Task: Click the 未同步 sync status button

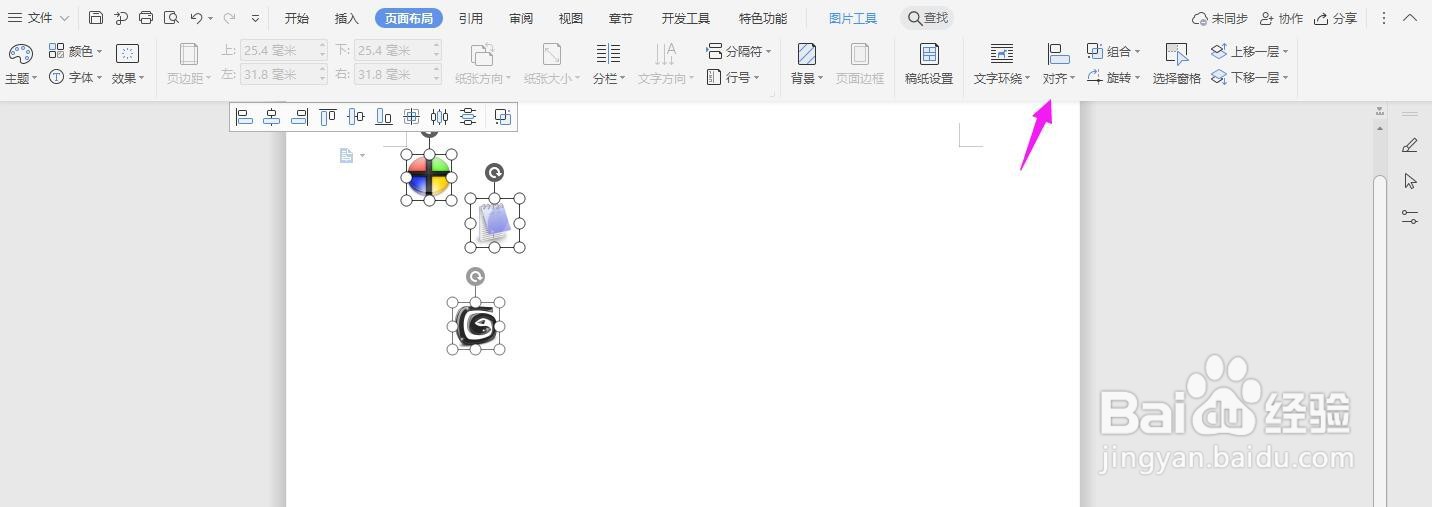Action: pos(1220,18)
